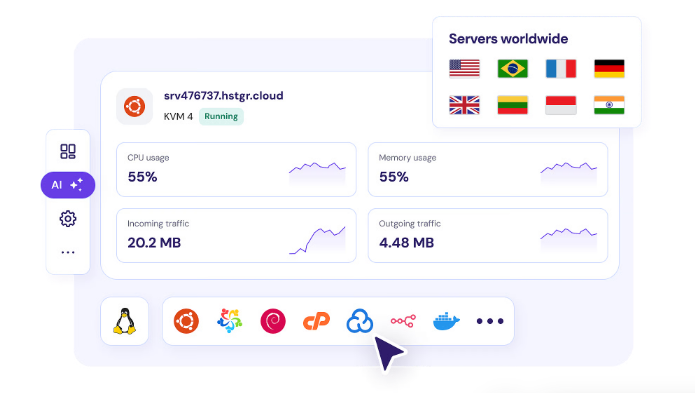Screen dimensions: 695x393
Task: Open the Incoming traffic card
Action: tap(236, 235)
